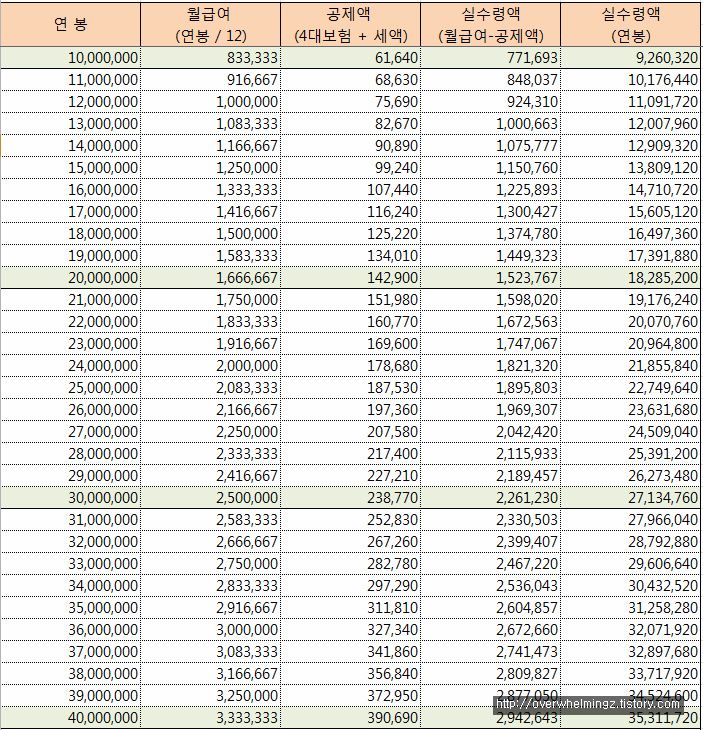
Task: Select the cell 35,000,000
Action: [70, 608]
